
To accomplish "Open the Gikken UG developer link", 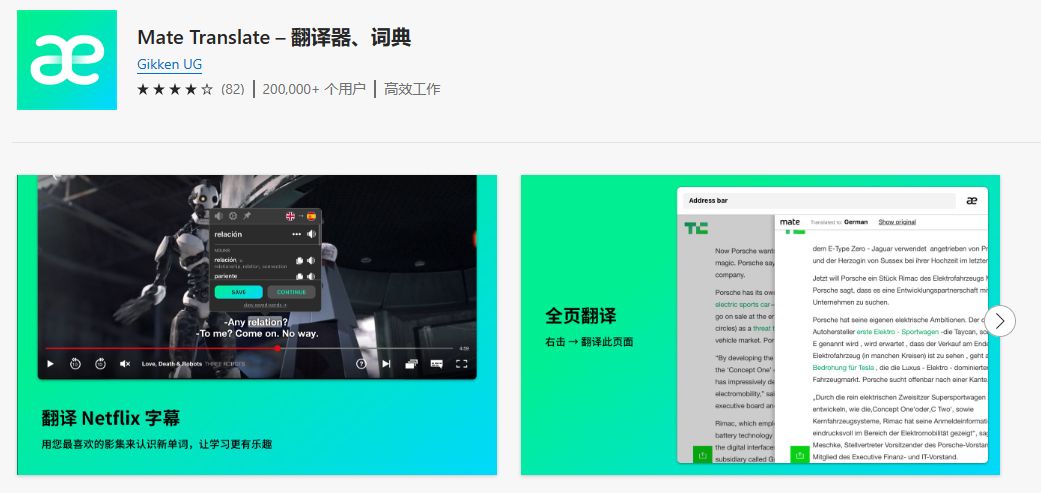I will coord(169,64).
